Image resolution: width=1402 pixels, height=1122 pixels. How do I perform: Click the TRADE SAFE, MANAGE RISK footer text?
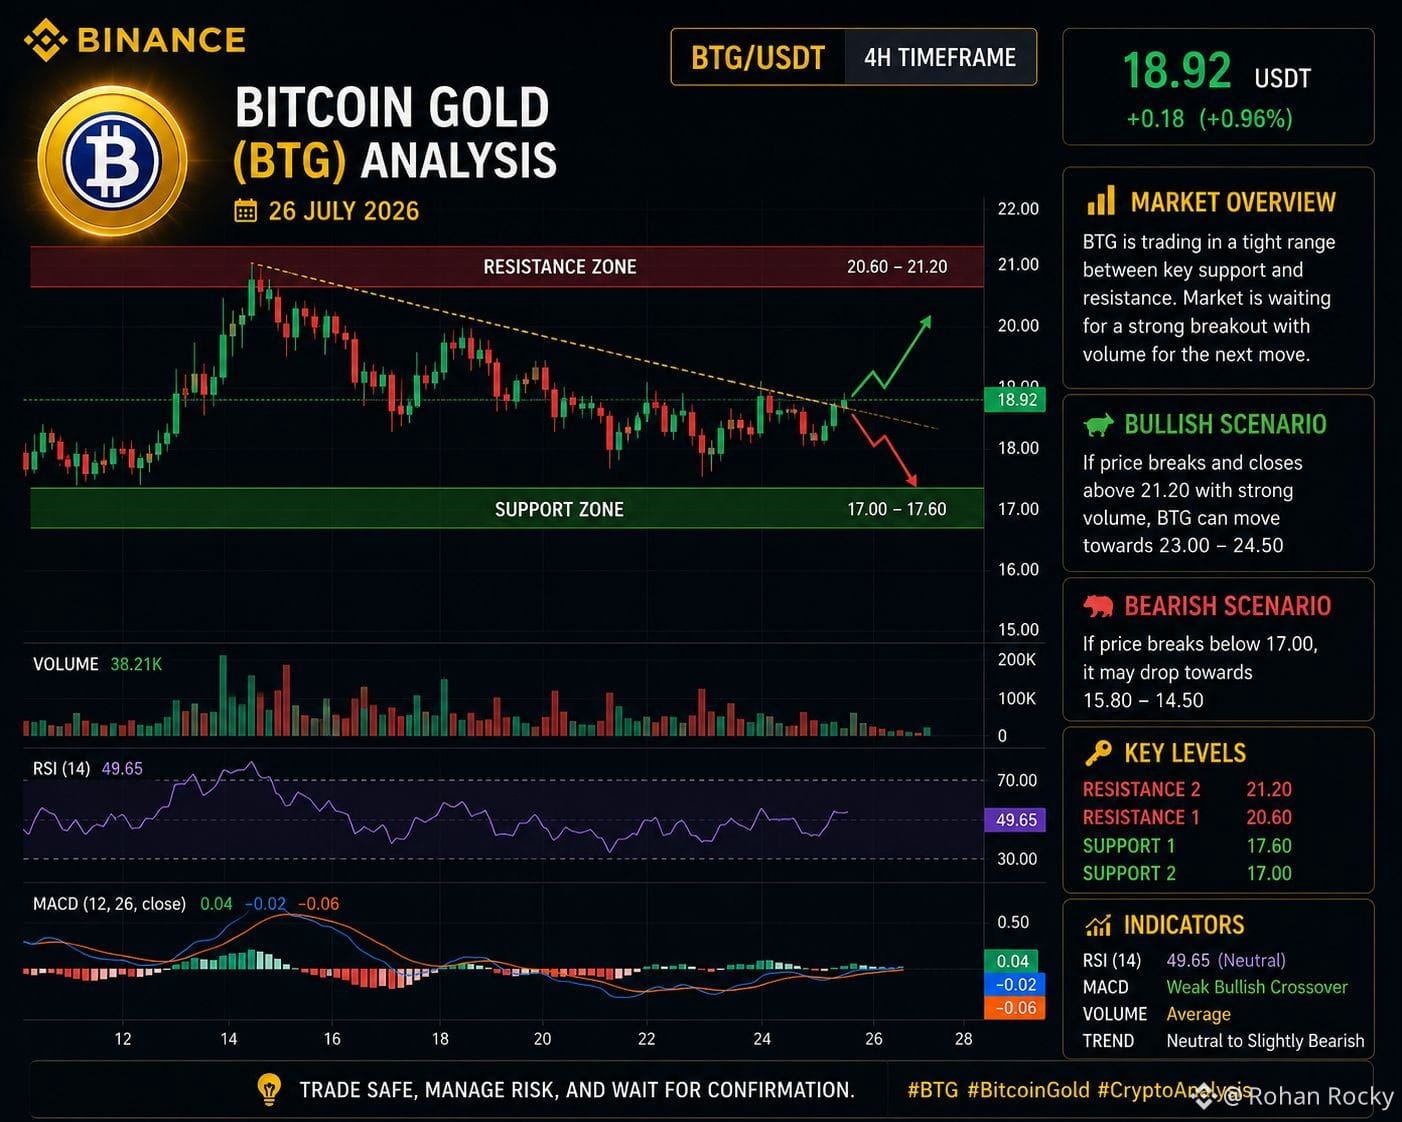coord(577,1090)
